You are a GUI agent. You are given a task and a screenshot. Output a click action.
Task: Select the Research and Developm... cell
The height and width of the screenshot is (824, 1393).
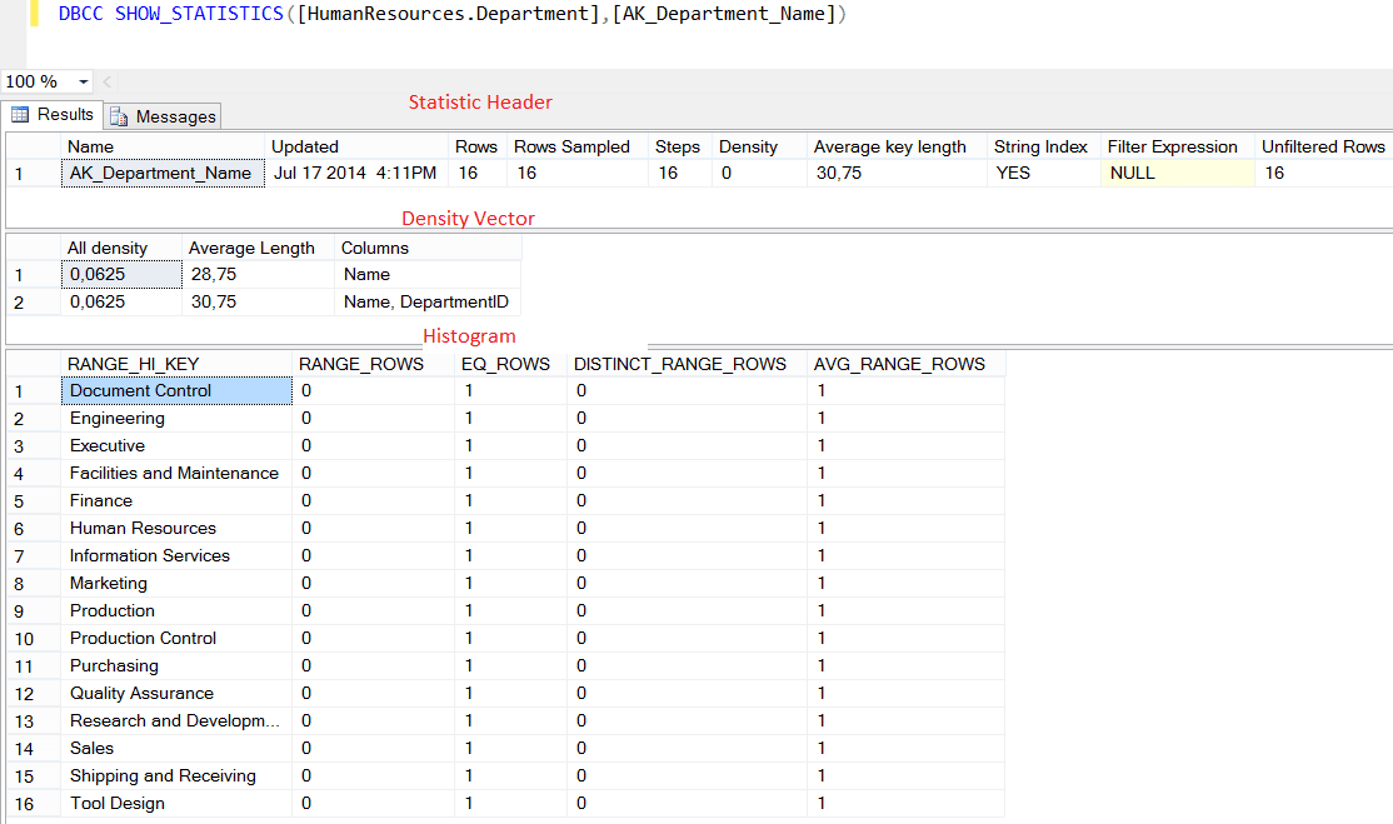click(177, 721)
